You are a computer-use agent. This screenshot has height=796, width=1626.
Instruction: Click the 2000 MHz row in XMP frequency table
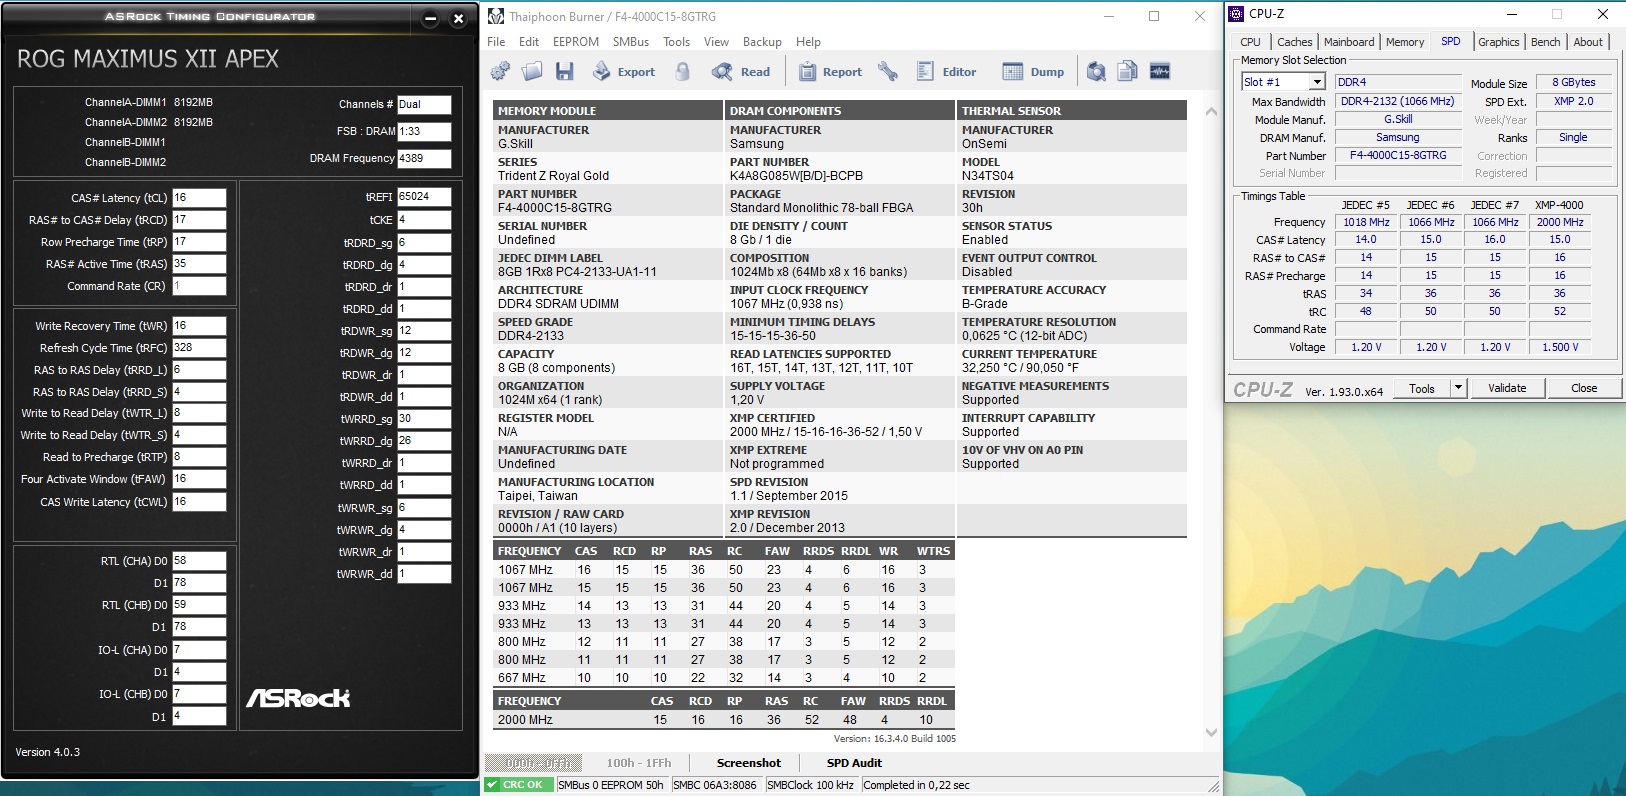724,720
